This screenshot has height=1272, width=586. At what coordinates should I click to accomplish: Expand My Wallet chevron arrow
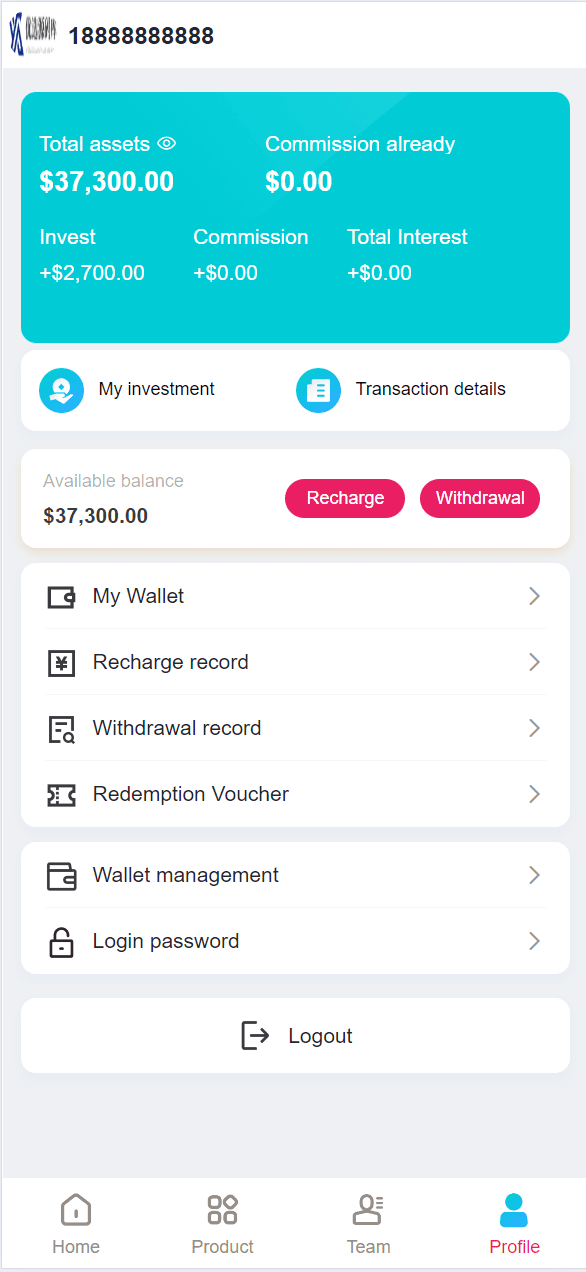point(534,597)
